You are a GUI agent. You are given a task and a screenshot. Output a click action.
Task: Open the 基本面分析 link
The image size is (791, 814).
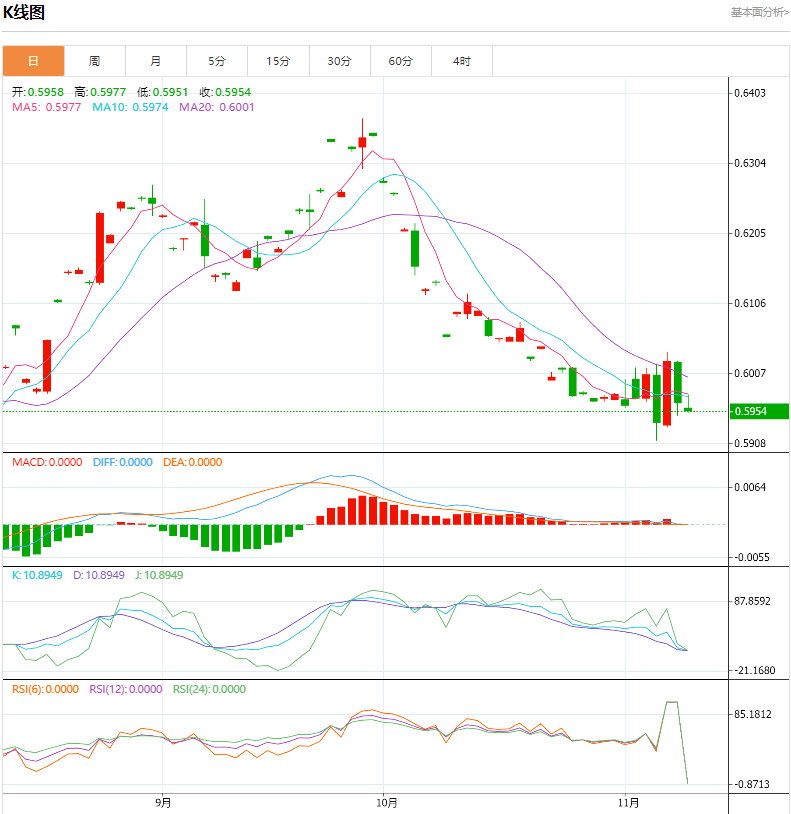pos(759,12)
